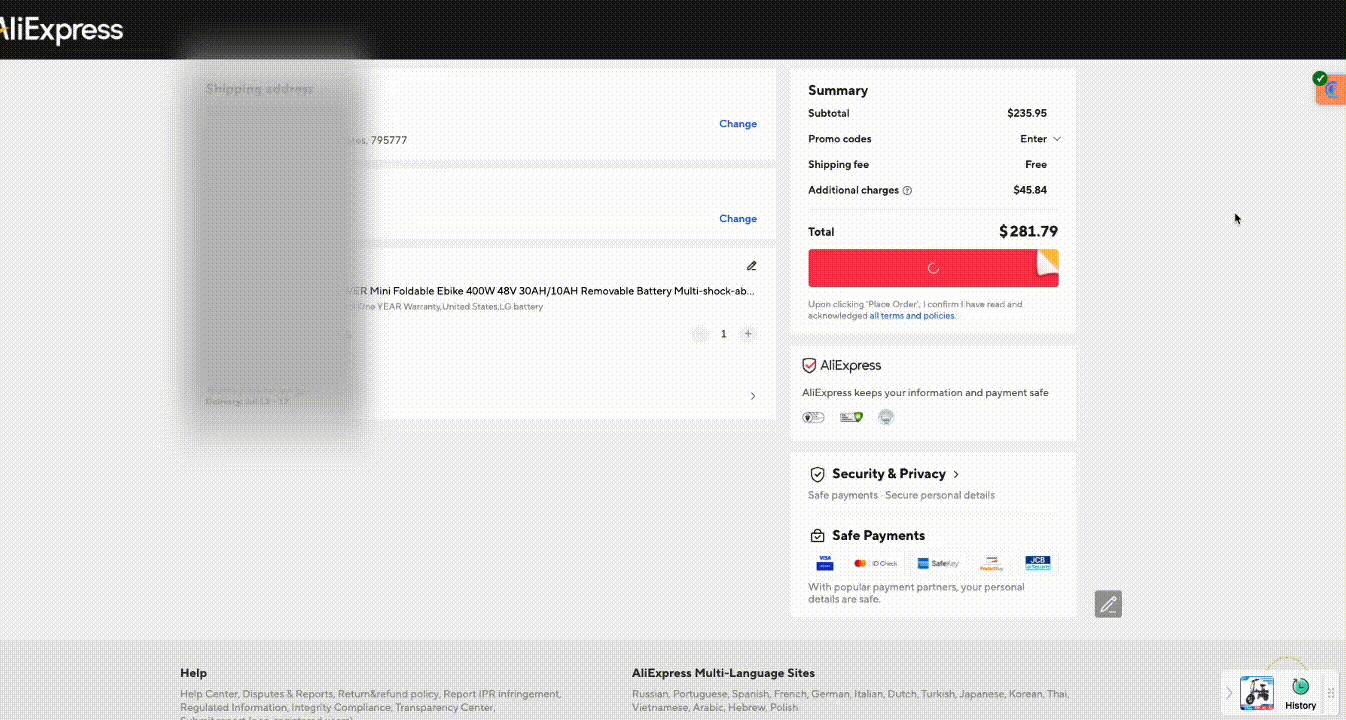The width and height of the screenshot is (1346, 720).
Task: Expand history bar with left chevron
Action: pos(1230,693)
